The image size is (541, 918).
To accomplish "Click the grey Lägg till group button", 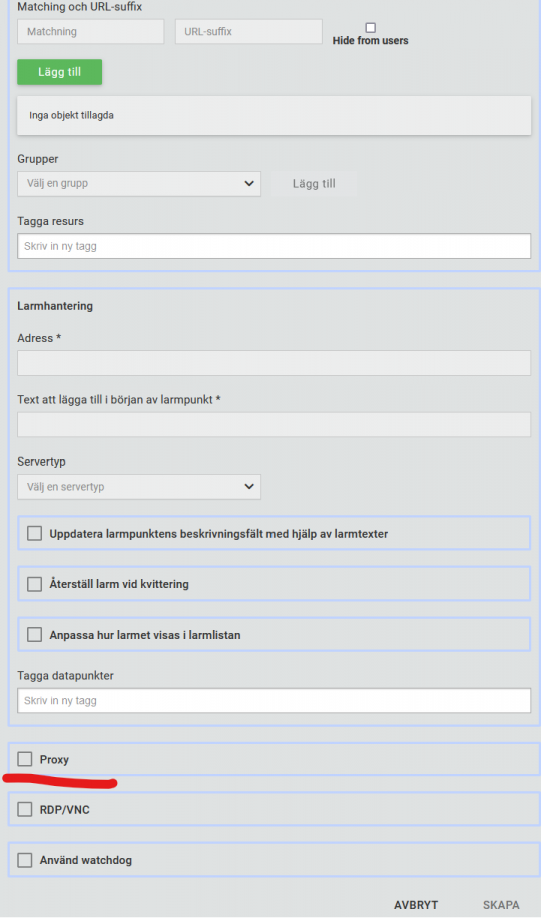I will click(x=314, y=184).
